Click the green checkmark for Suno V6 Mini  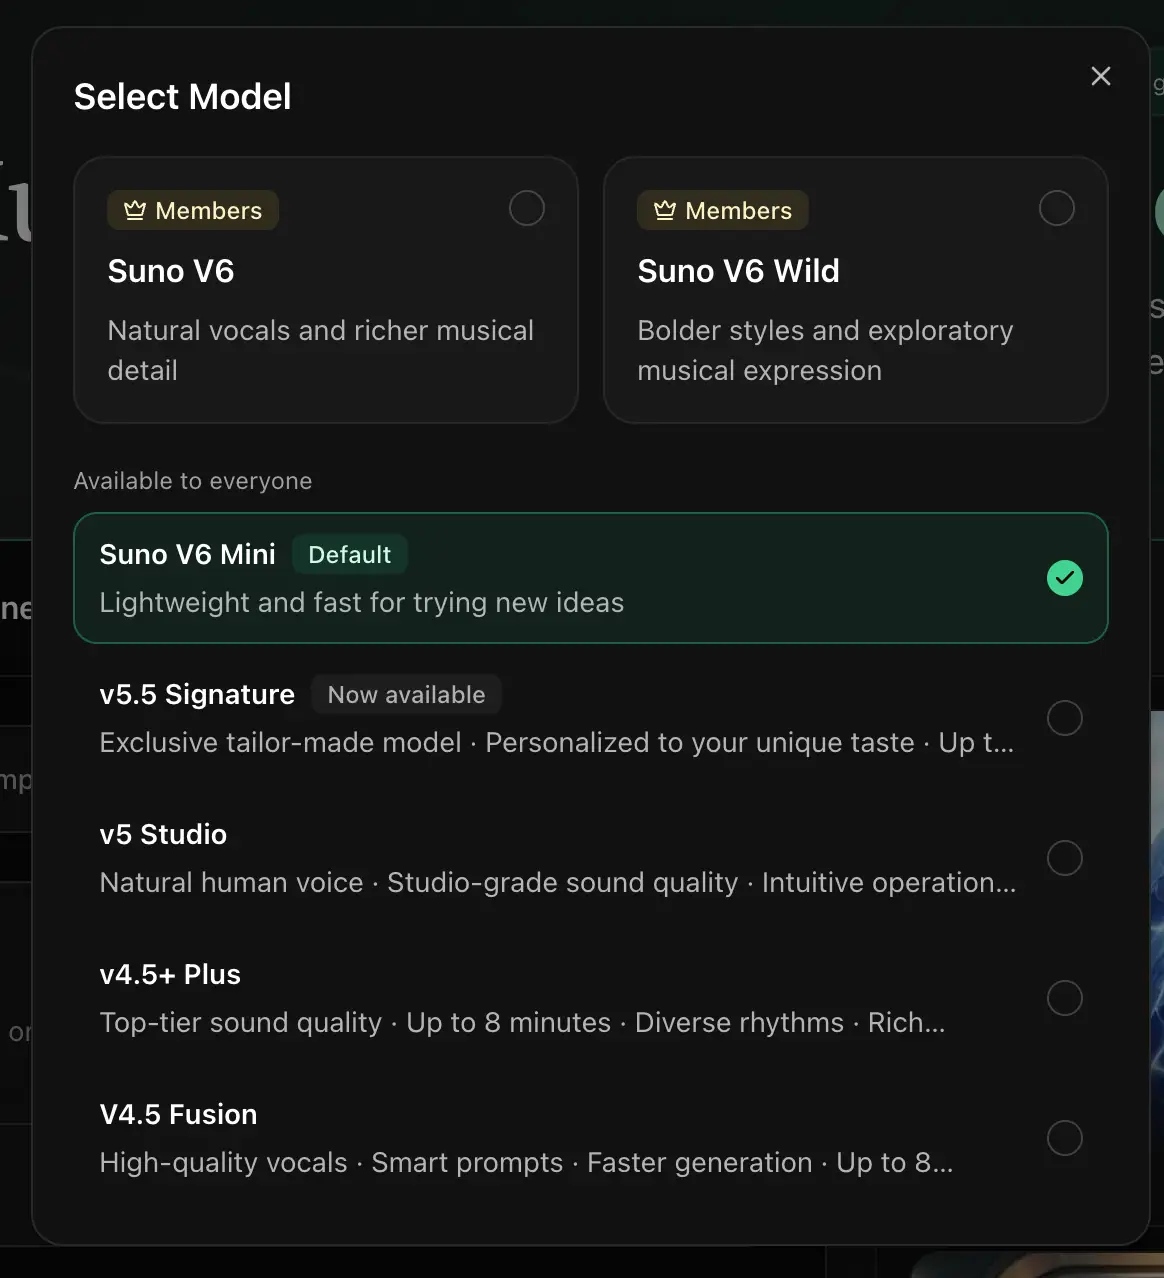1065,578
